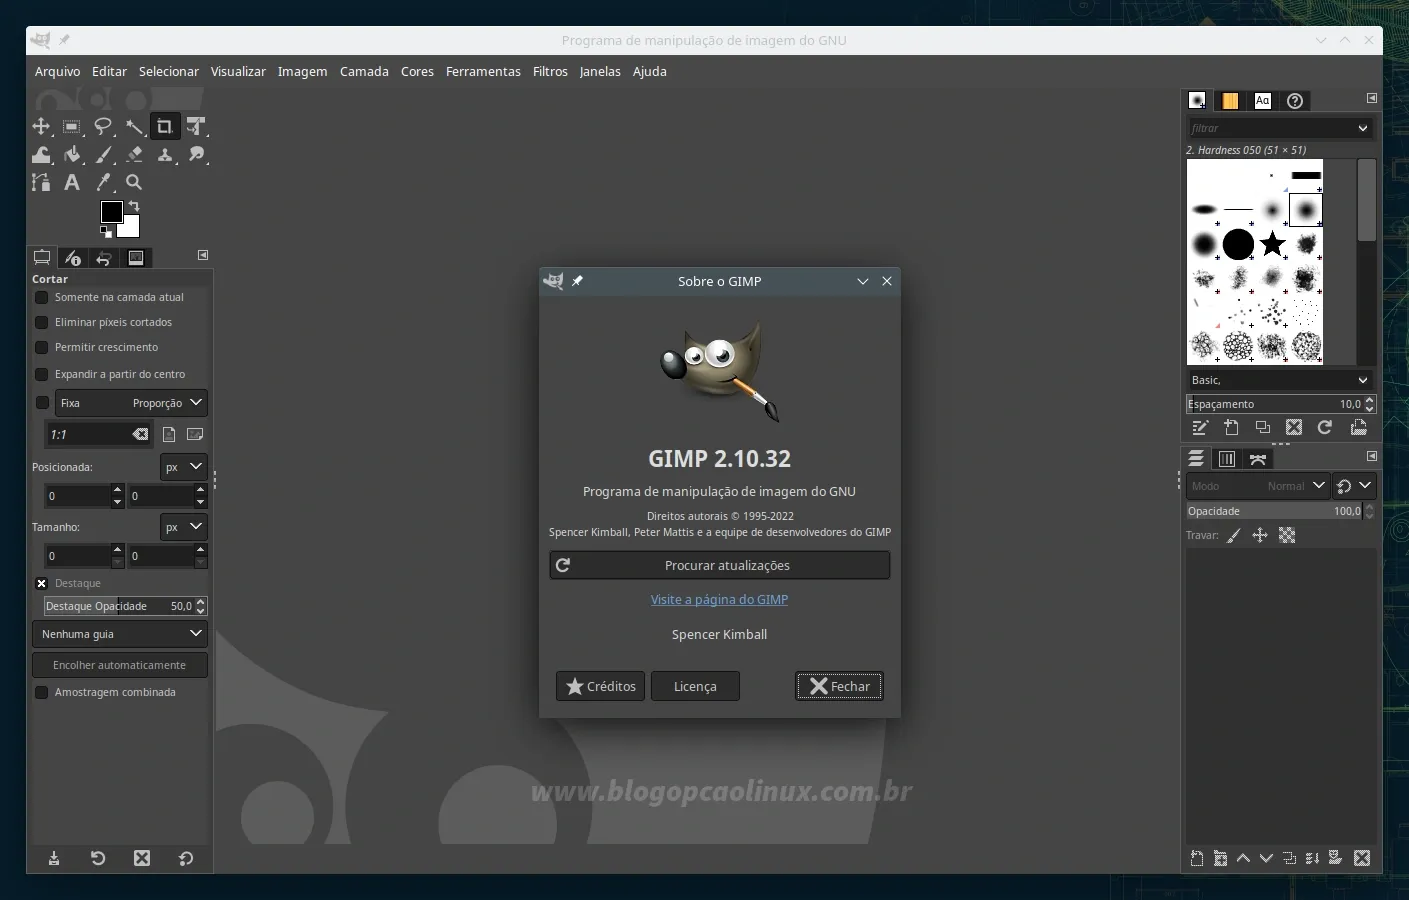Click the black foreground color swatch
The height and width of the screenshot is (900, 1409).
(111, 212)
